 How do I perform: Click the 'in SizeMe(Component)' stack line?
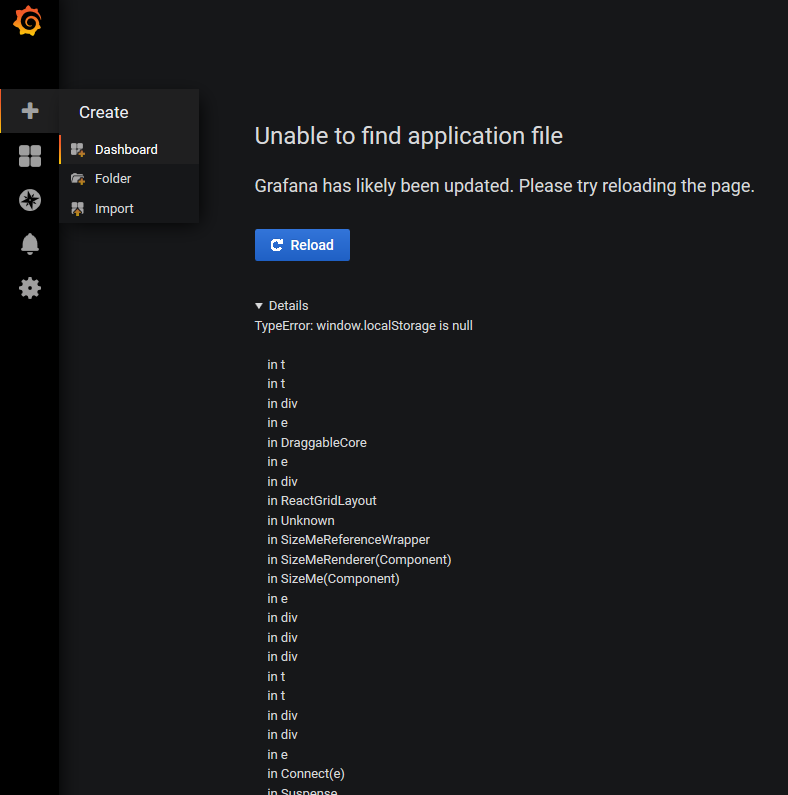[333, 579]
